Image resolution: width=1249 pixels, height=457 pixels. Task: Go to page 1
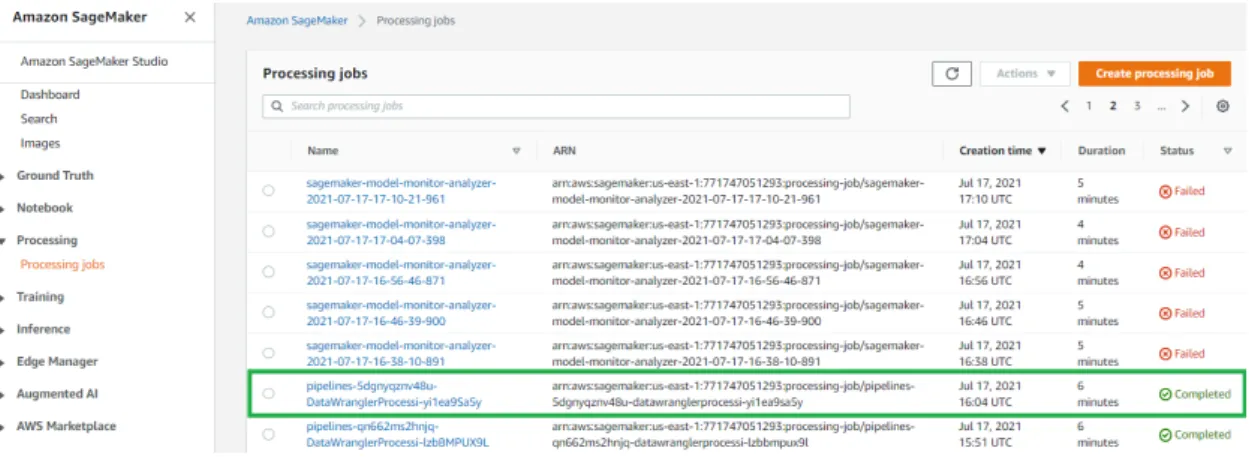point(1089,106)
